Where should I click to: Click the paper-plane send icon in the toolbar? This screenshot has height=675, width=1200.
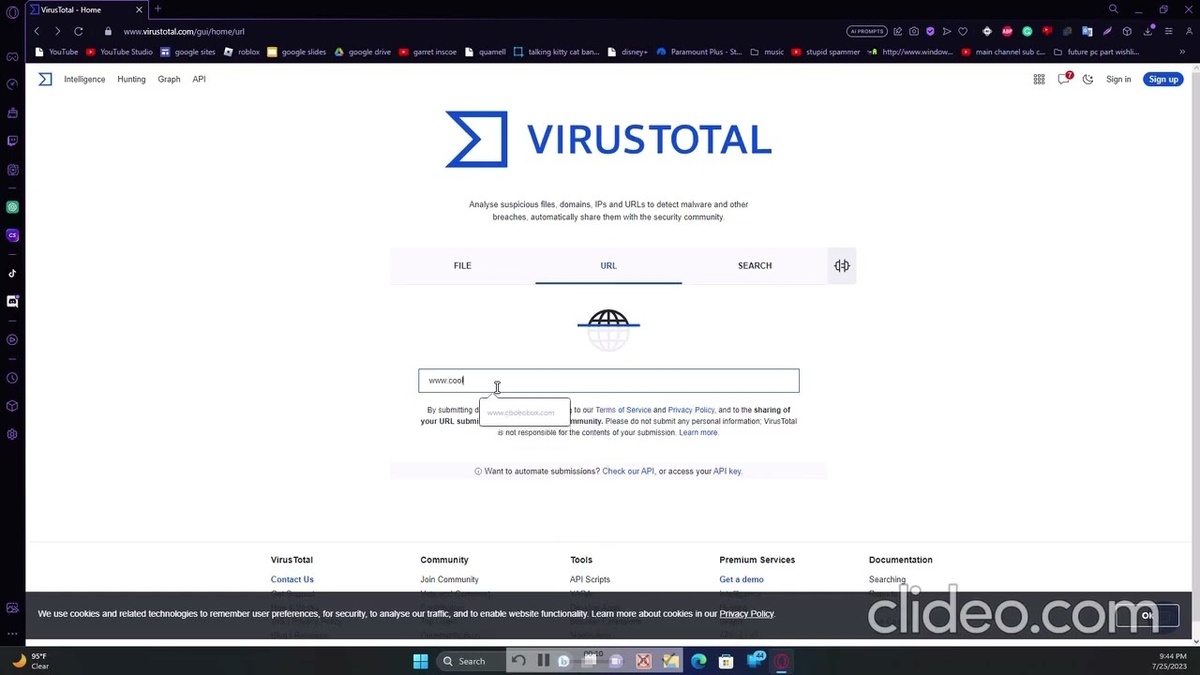point(946,31)
